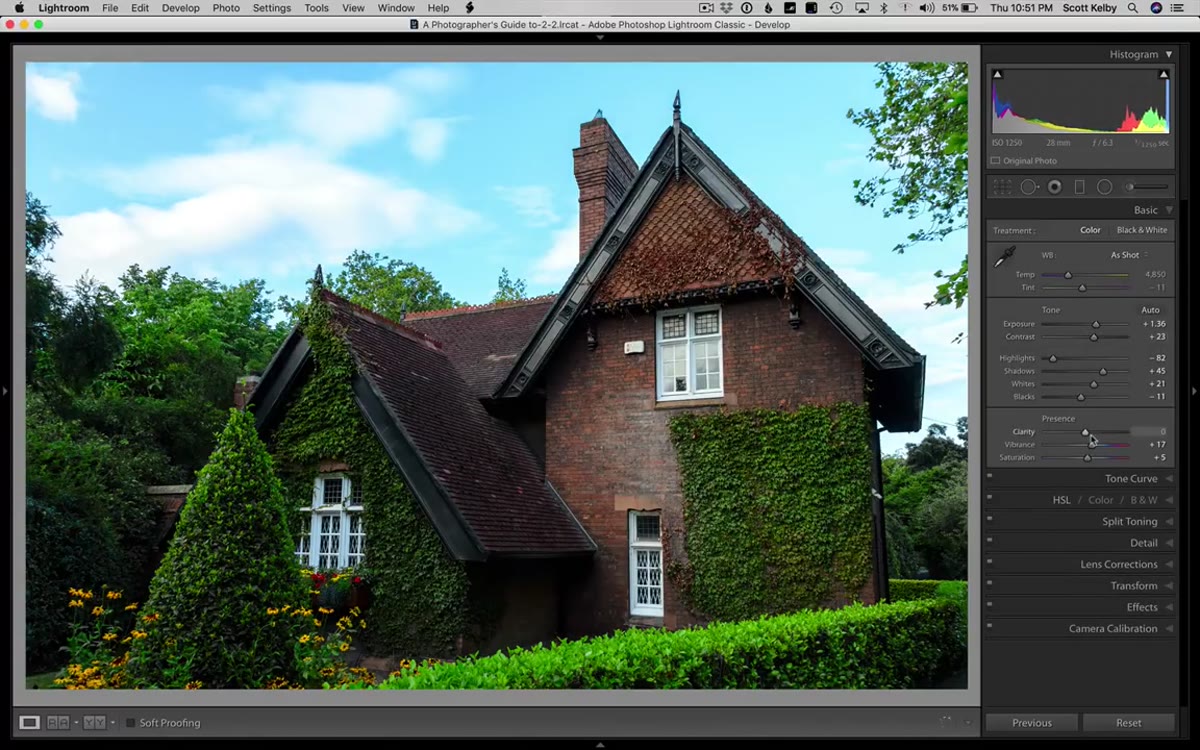The height and width of the screenshot is (750, 1200).
Task: Show the left panel via edge arrow
Action: (x=5, y=391)
